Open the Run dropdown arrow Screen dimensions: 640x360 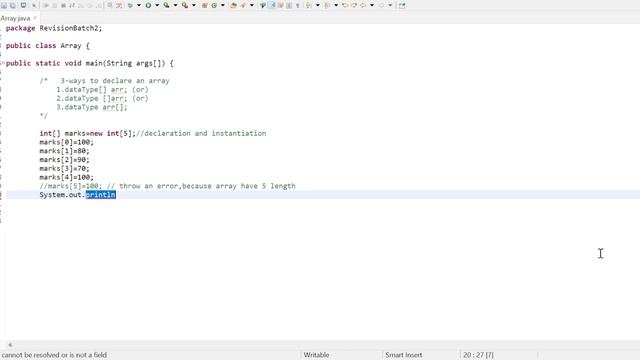(157, 5)
